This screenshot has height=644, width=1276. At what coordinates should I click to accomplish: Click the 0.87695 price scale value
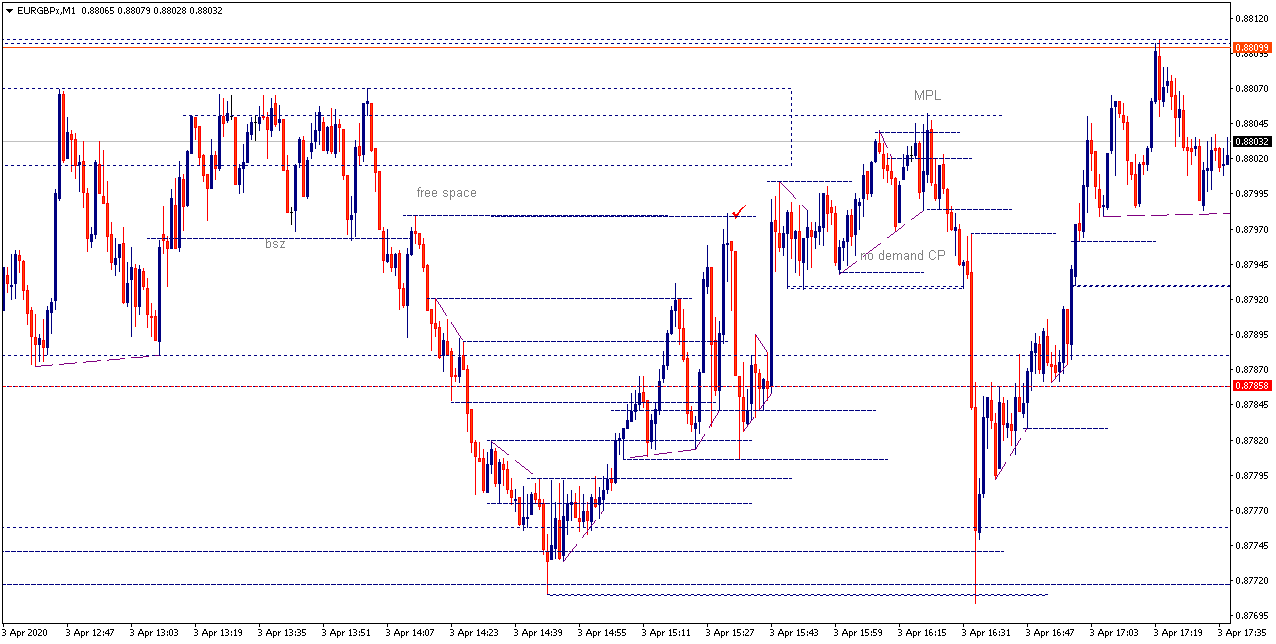pos(1253,616)
